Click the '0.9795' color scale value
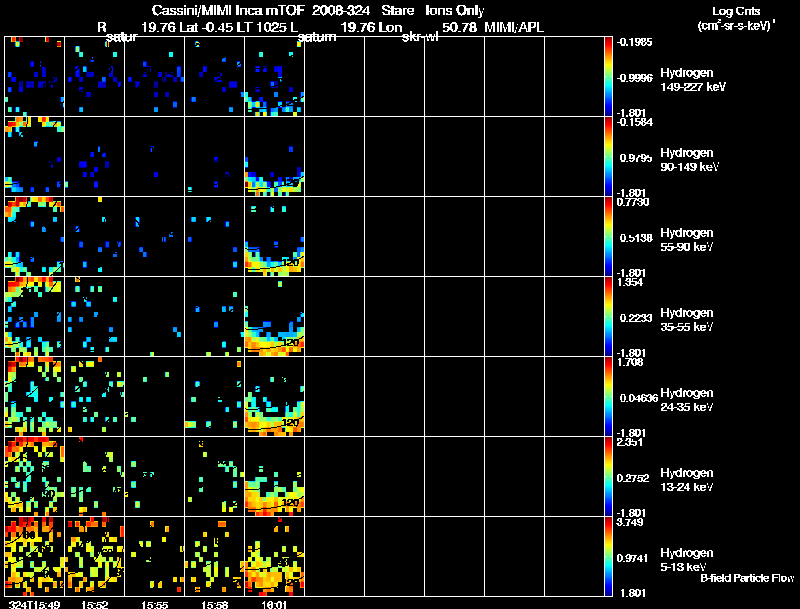Screen dimensions: 800x609 [x=636, y=158]
